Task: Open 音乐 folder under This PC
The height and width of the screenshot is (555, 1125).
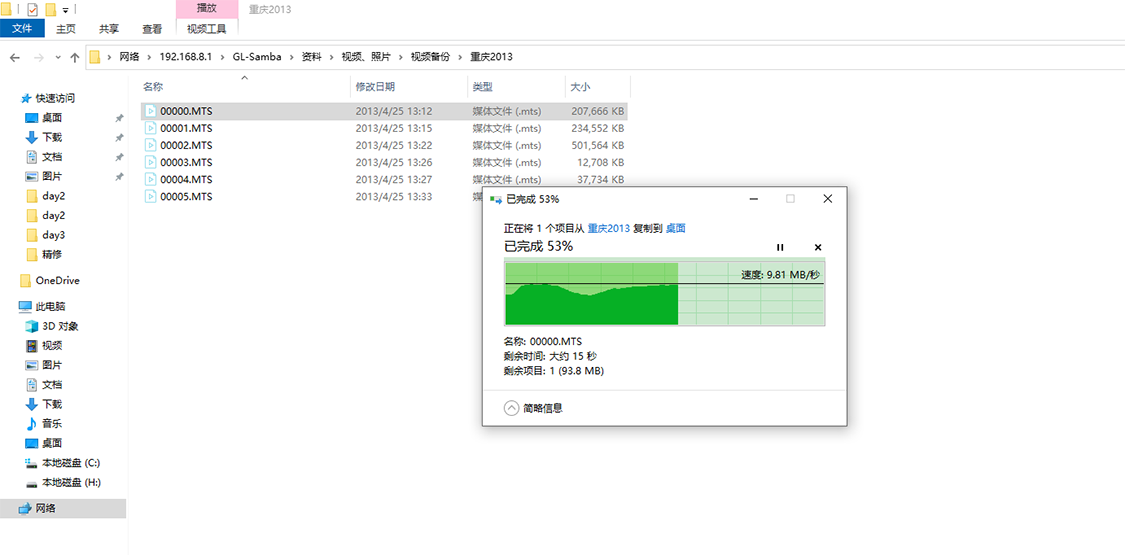Action: pos(52,423)
